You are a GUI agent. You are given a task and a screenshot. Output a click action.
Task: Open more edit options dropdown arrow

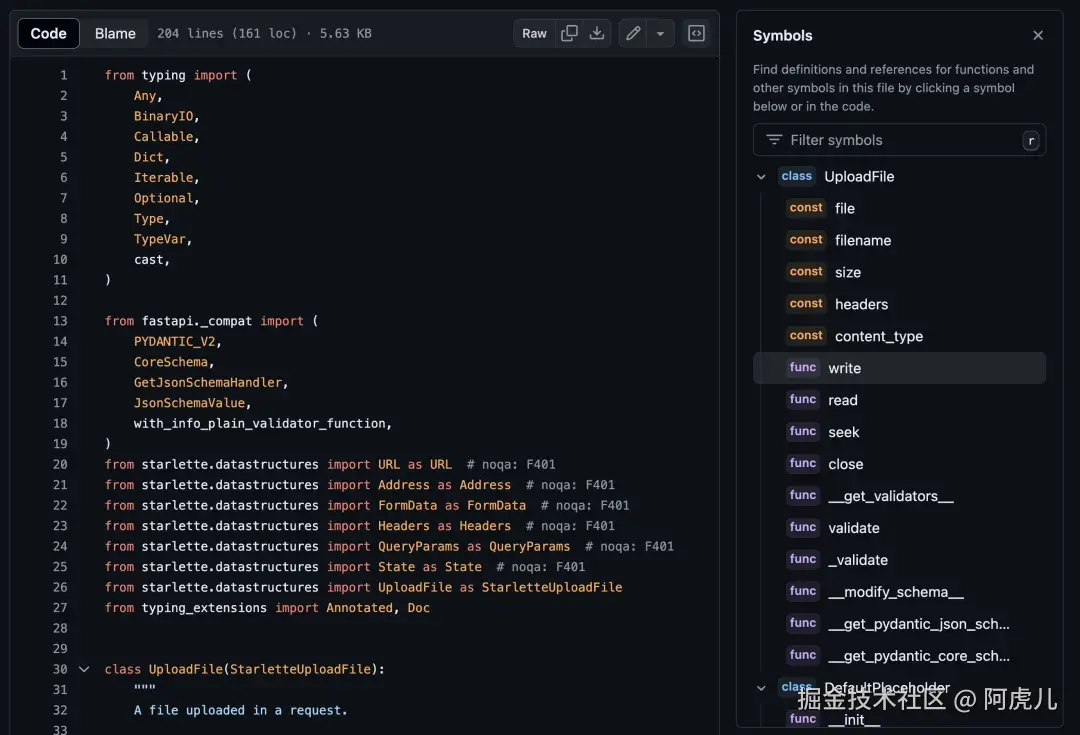pyautogui.click(x=660, y=33)
